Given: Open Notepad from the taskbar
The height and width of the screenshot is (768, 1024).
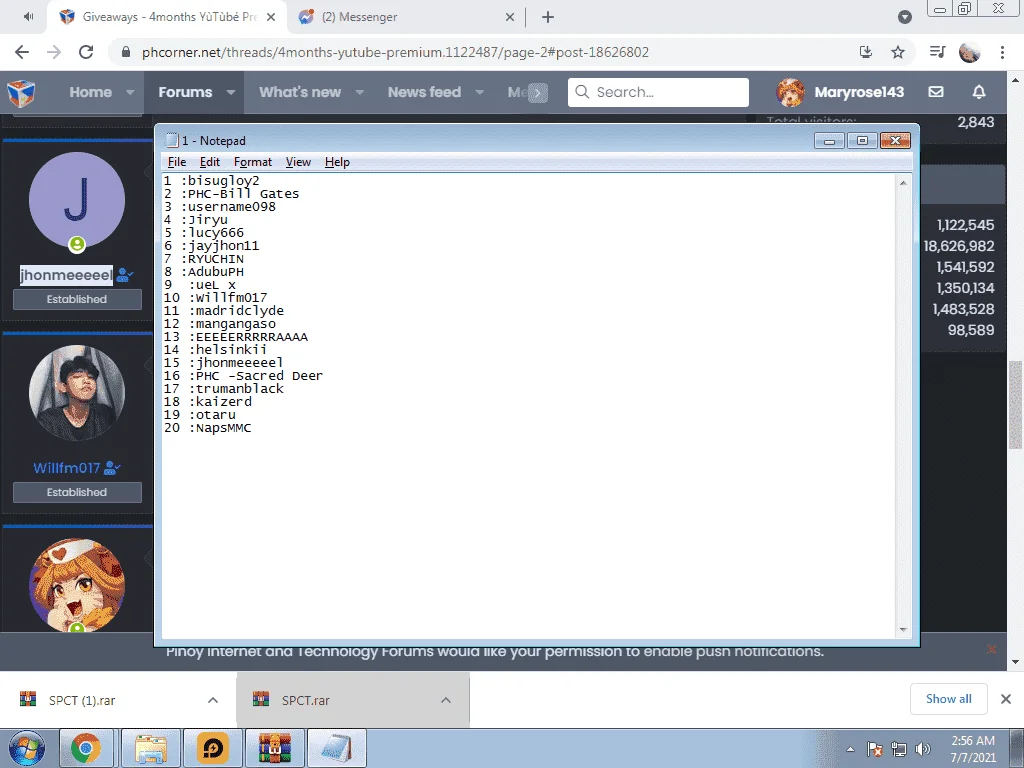Looking at the screenshot, I should click(x=336, y=748).
